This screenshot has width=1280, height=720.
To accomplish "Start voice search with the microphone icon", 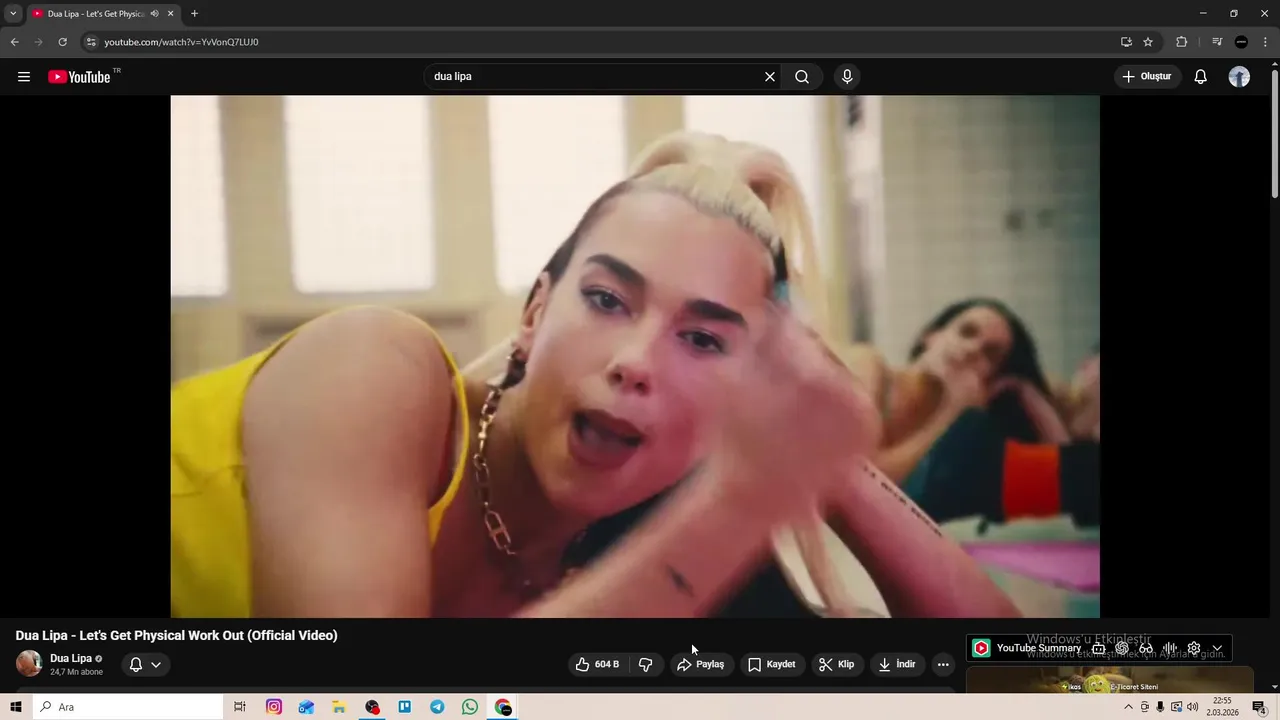I will click(x=847, y=77).
